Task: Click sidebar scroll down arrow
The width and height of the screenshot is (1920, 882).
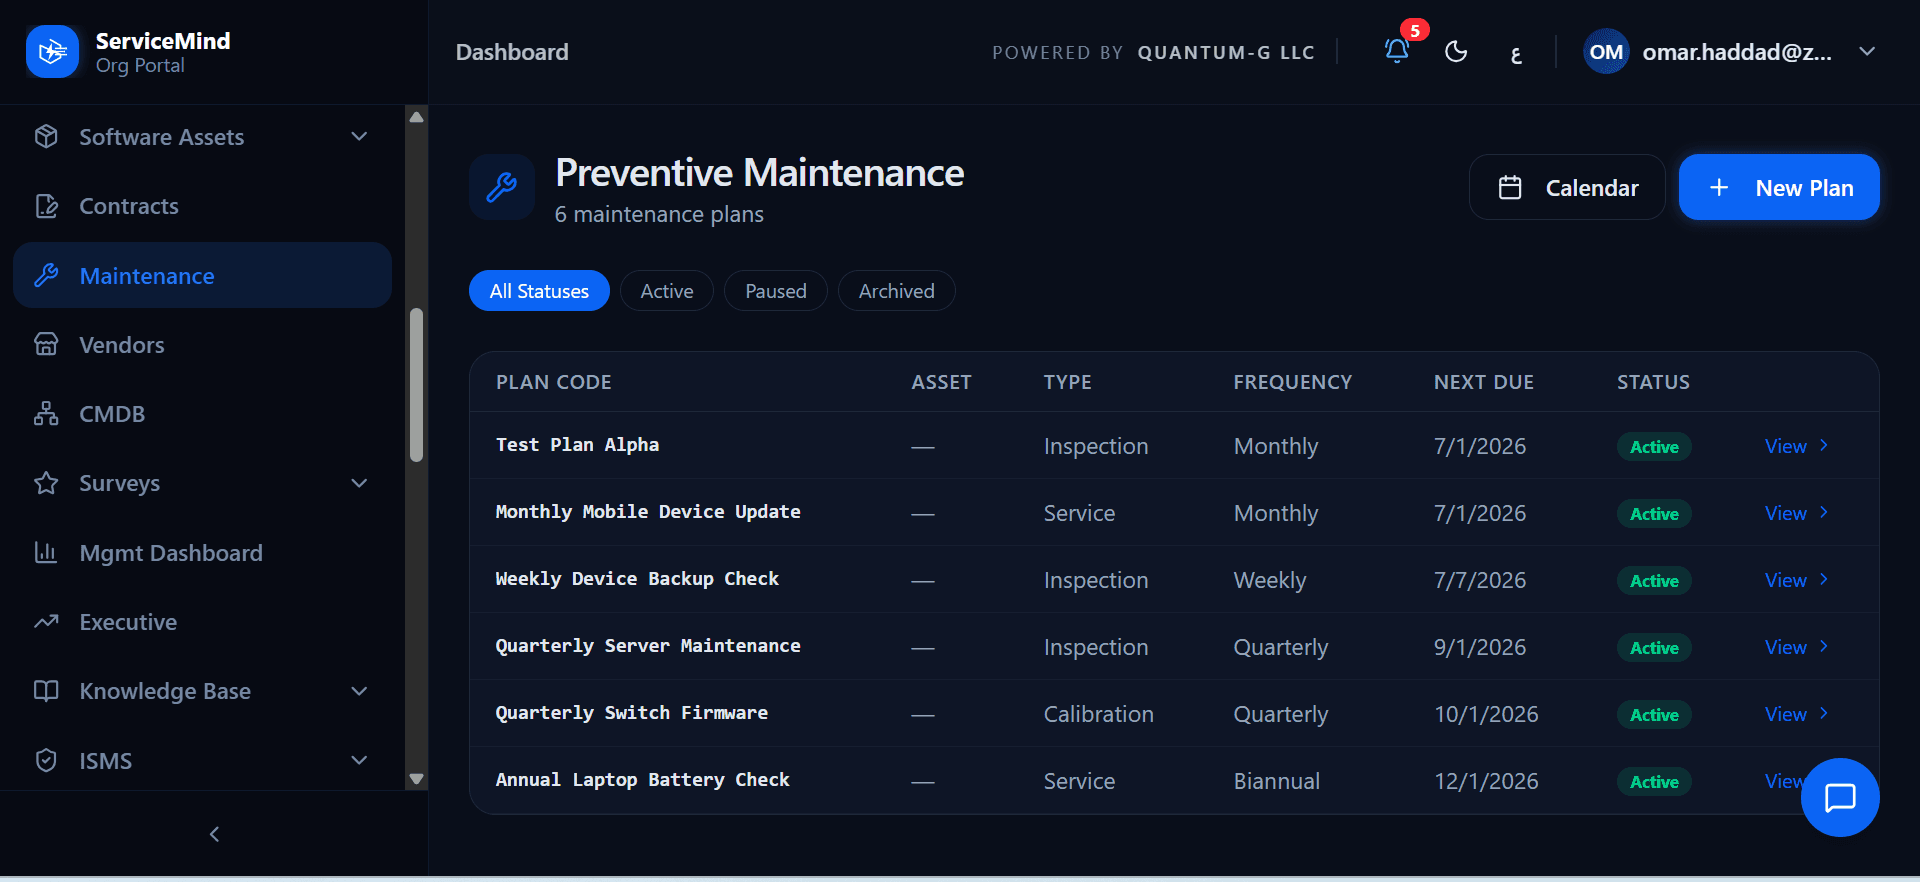Action: tap(417, 778)
